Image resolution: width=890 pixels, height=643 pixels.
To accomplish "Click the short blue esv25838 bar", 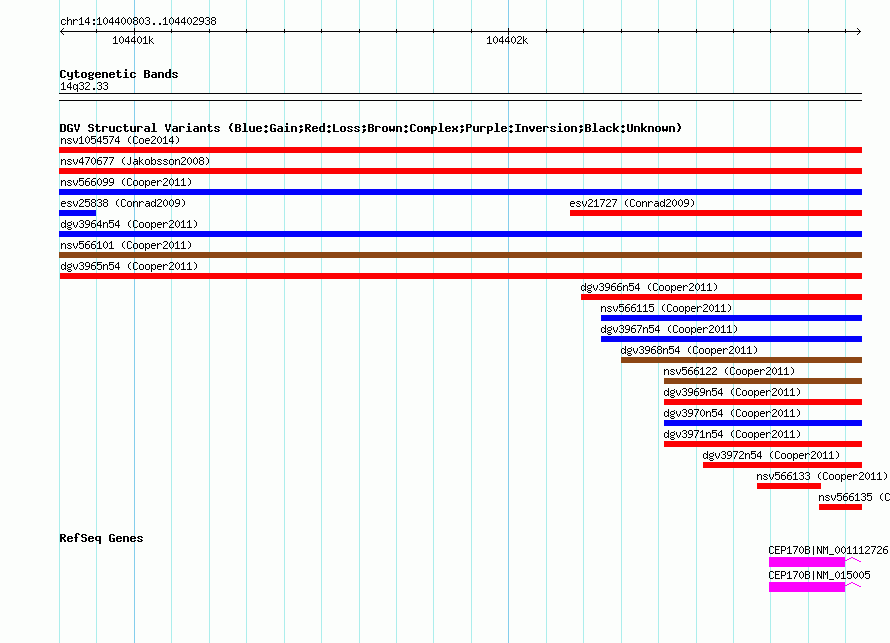I will pos(78,213).
